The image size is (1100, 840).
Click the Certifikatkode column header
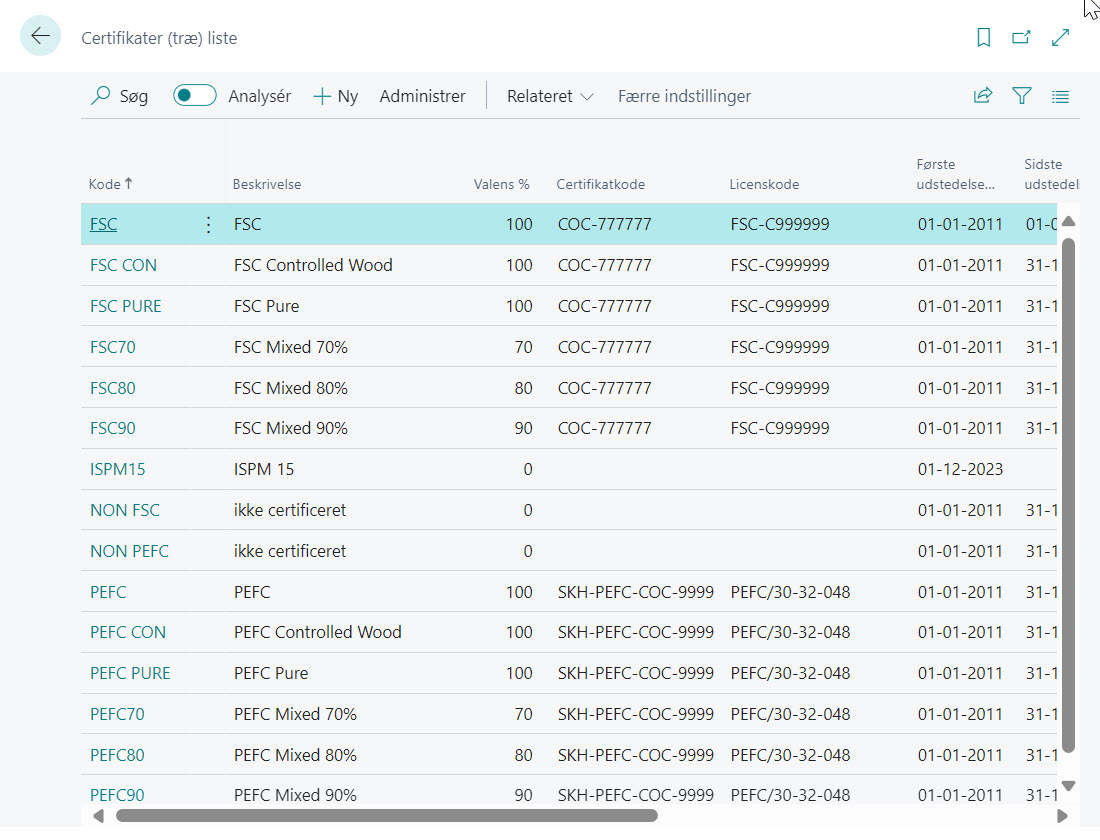coord(601,184)
